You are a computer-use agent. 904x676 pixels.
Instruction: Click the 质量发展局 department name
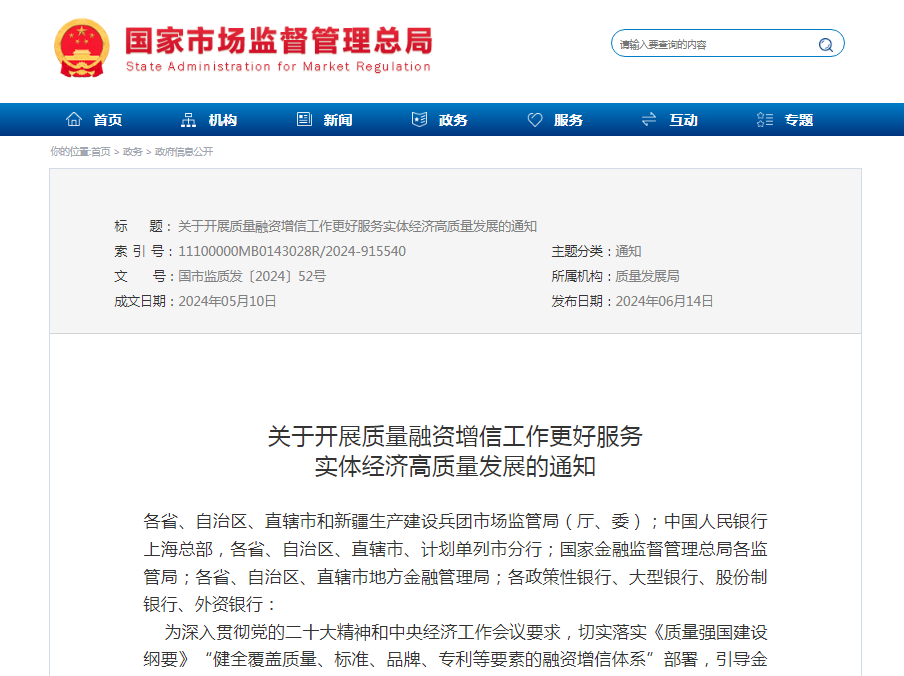tap(647, 276)
